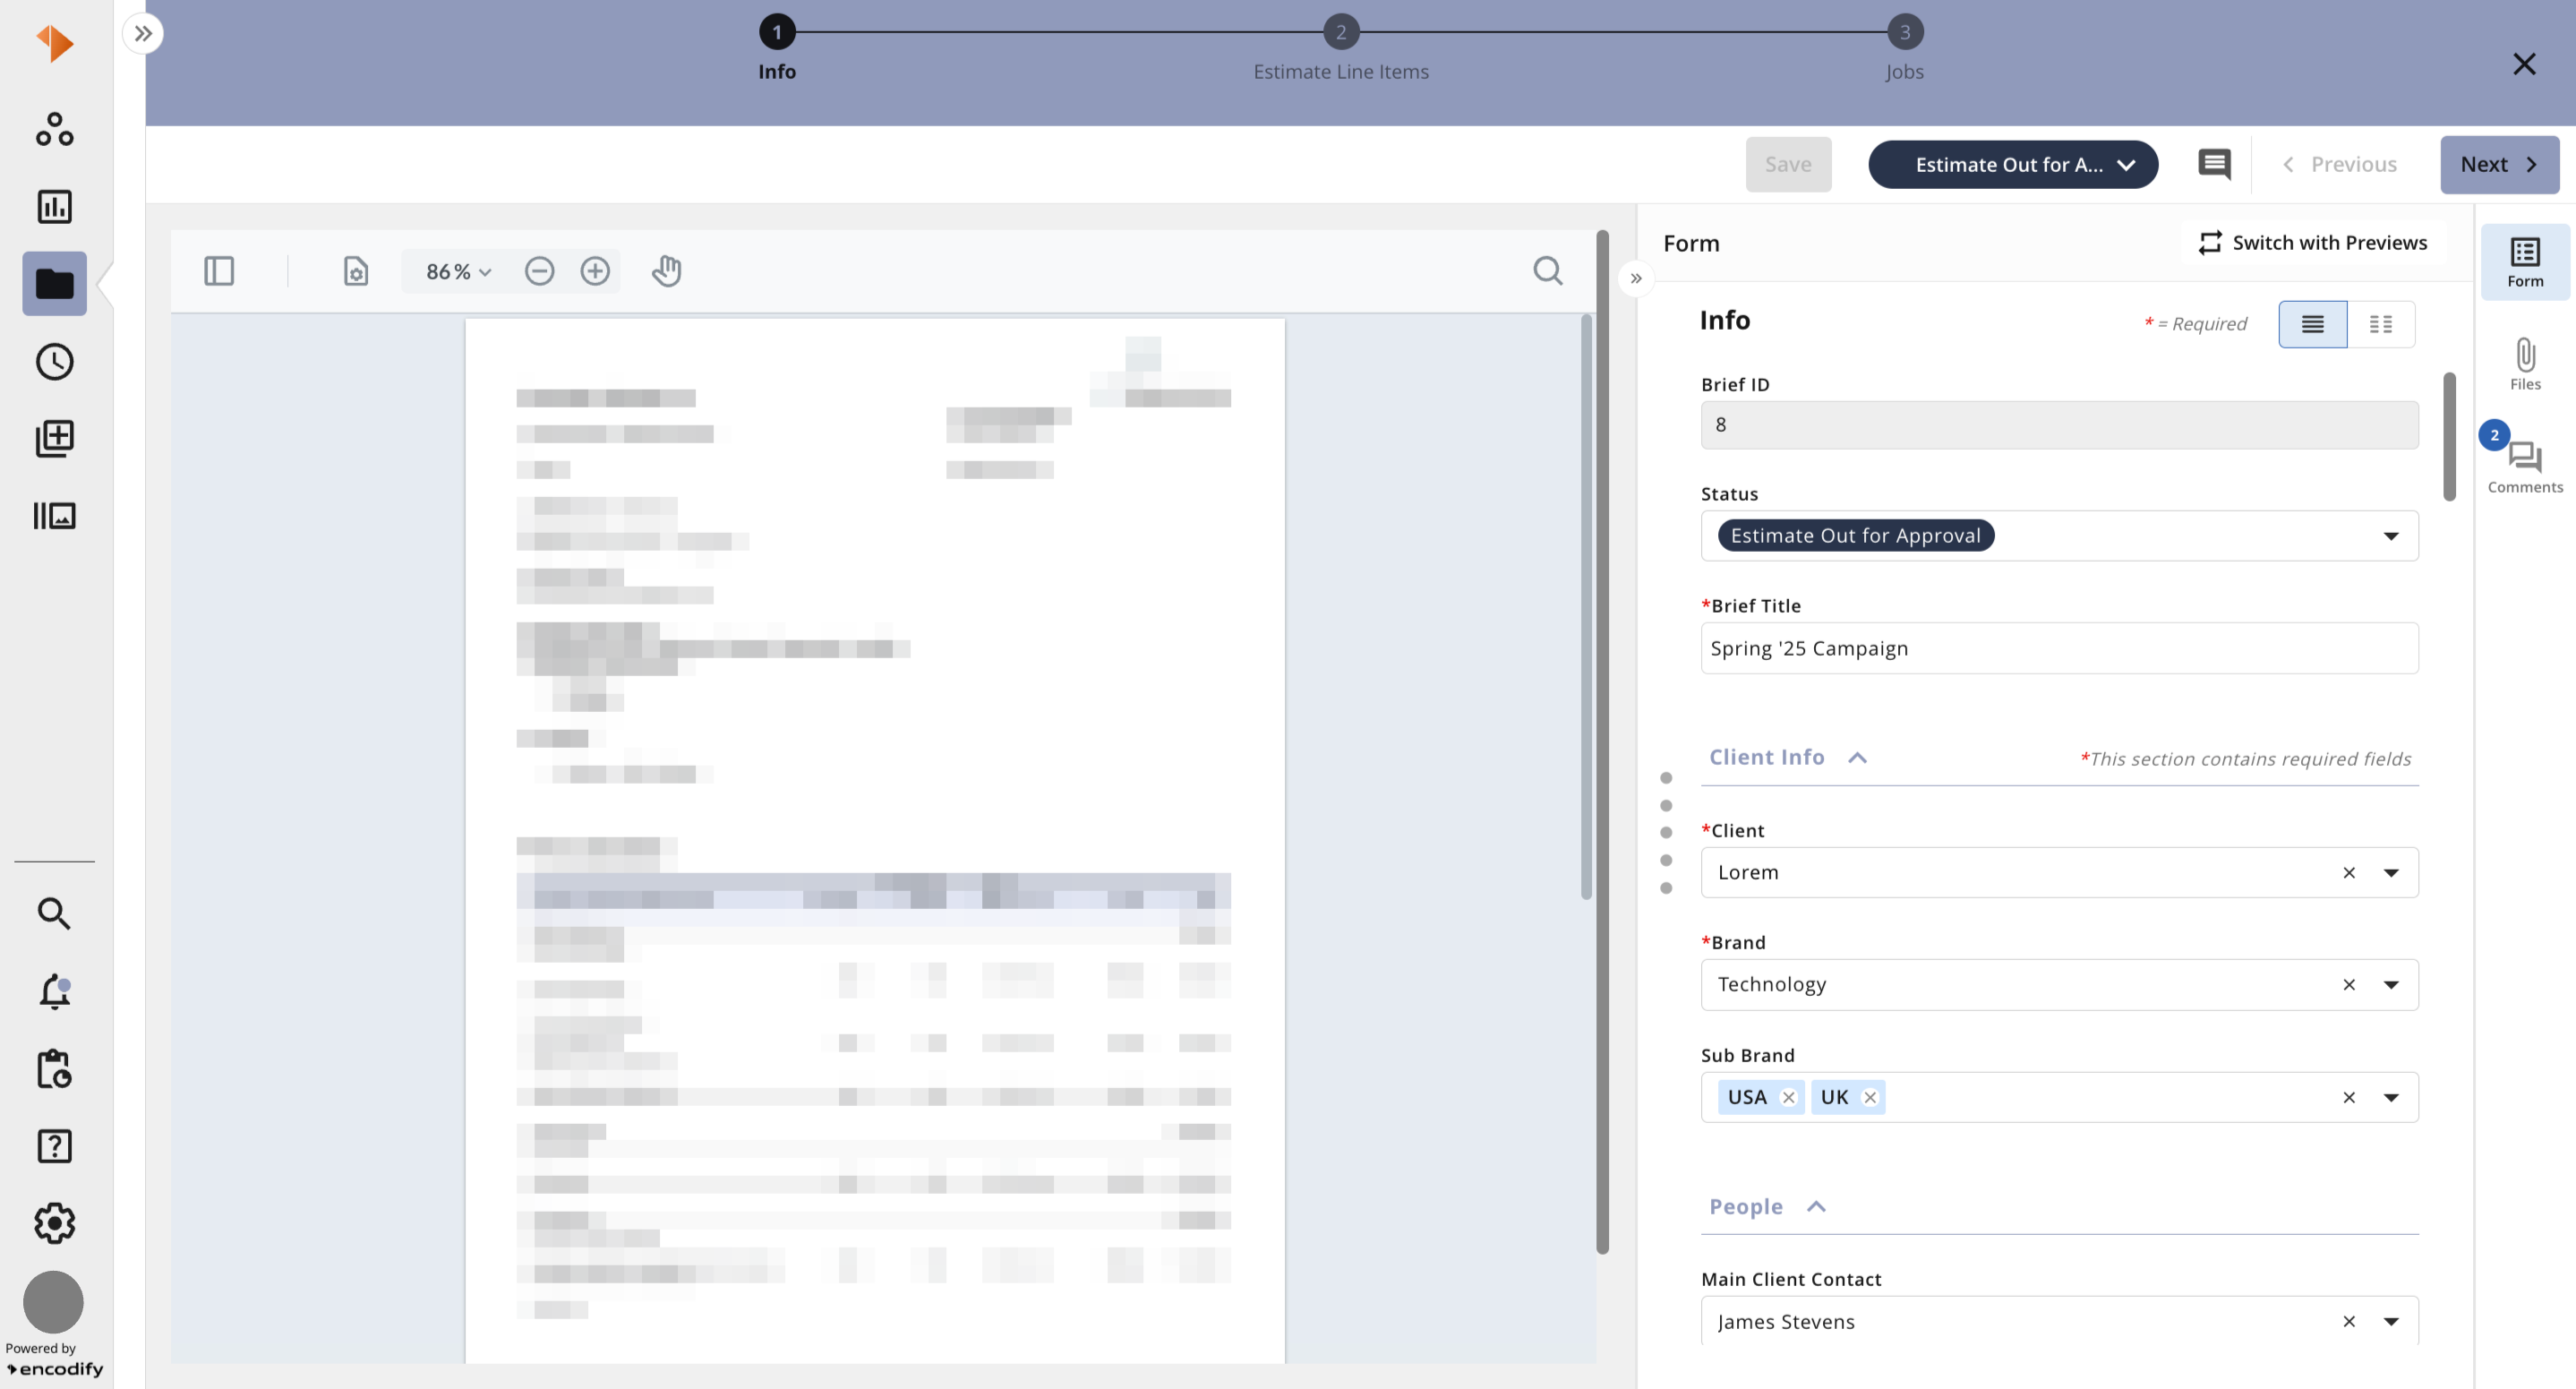Image resolution: width=2576 pixels, height=1389 pixels.
Task: Open the media library icon in sidebar
Action: coord(54,516)
